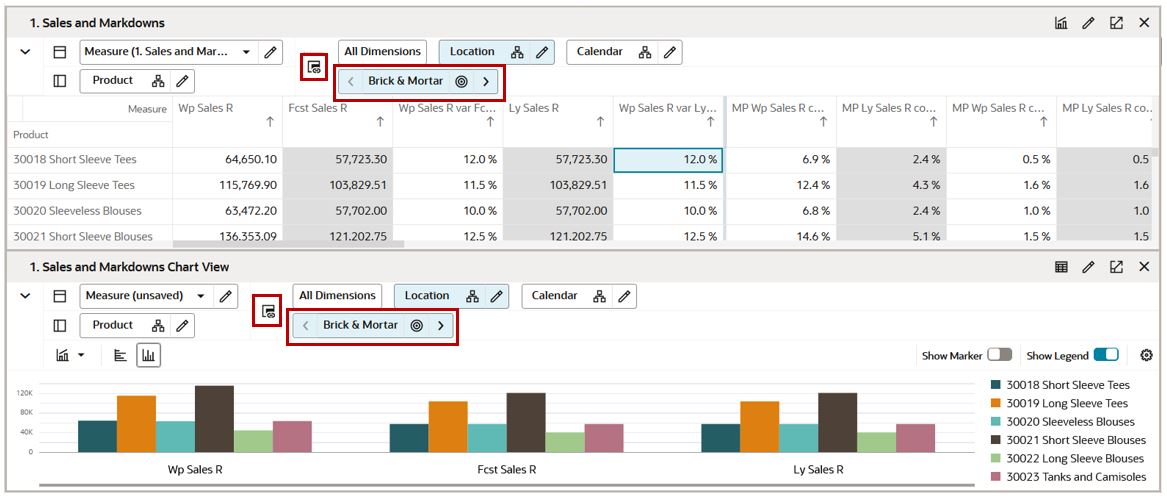
Task: Collapse the chart view's dimension toolbar chevron
Action: (25, 296)
